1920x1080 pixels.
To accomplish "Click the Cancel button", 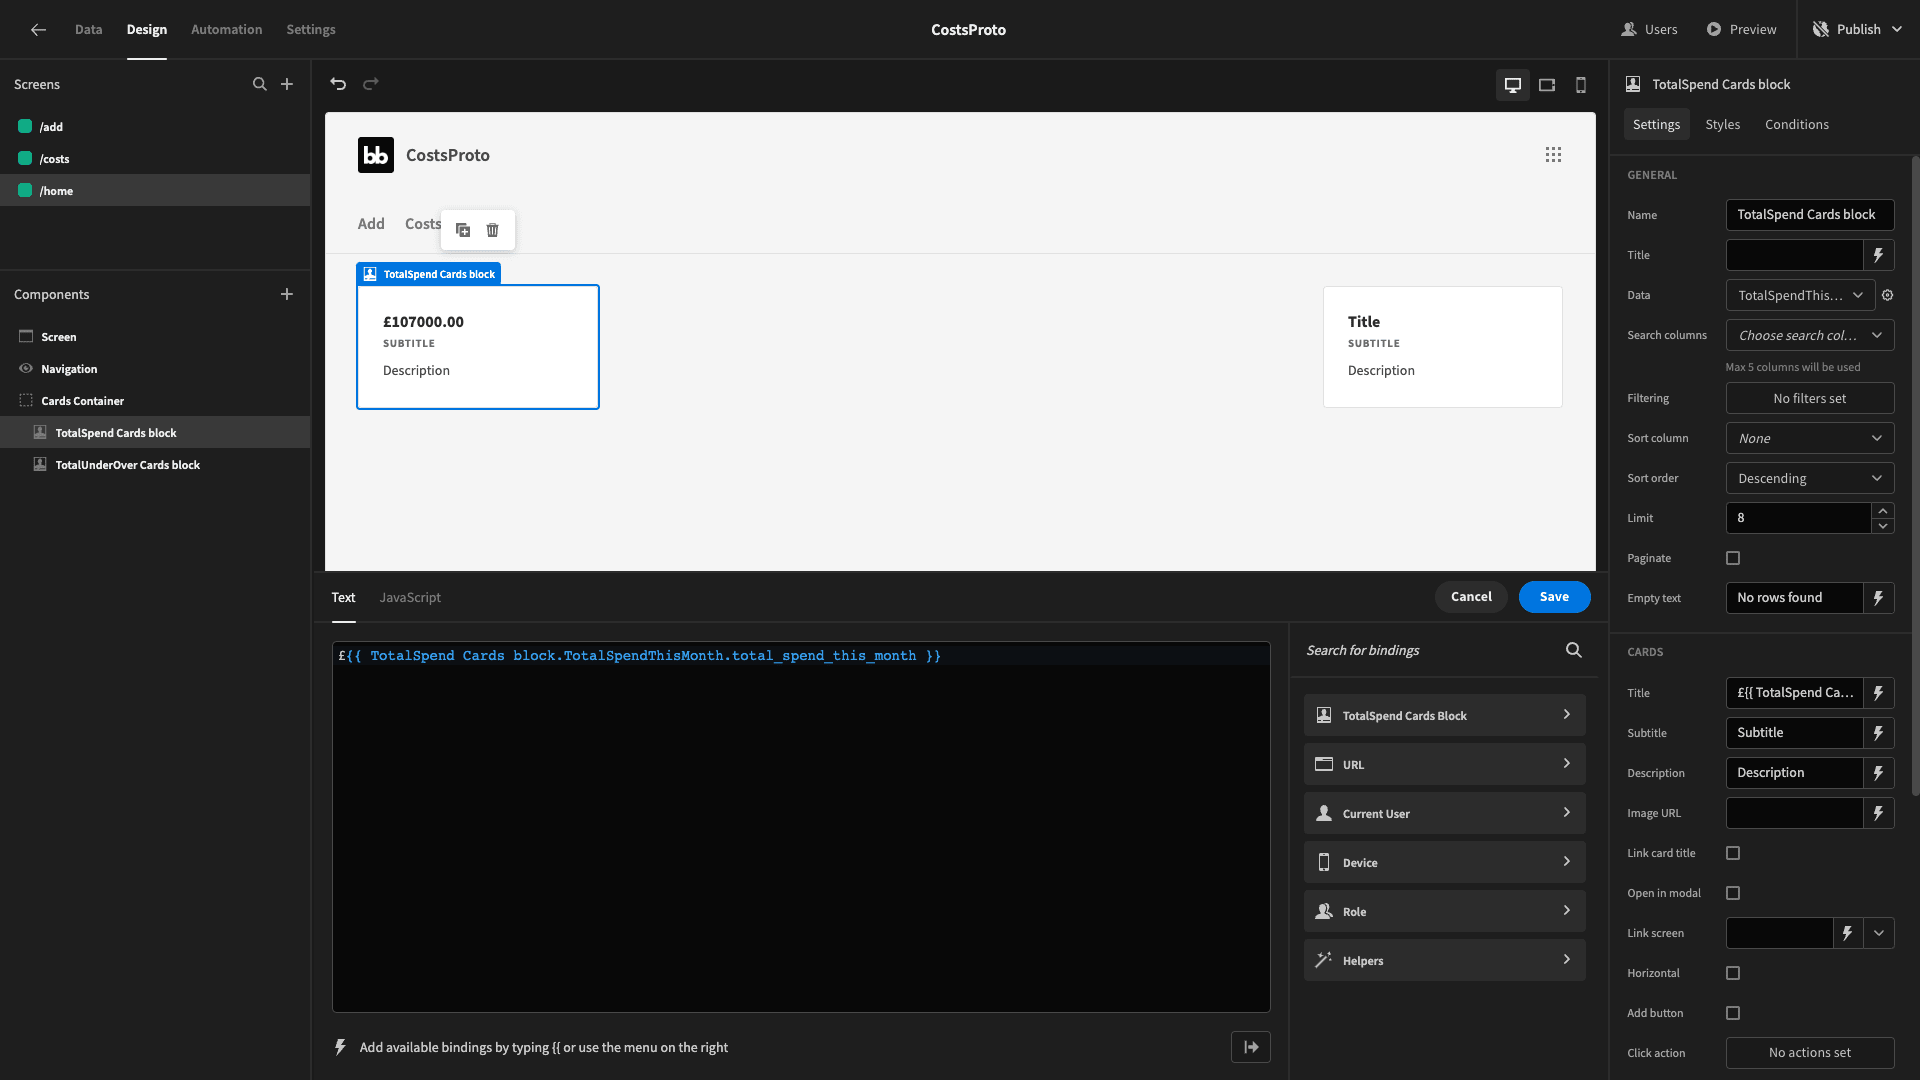I will [1471, 597].
